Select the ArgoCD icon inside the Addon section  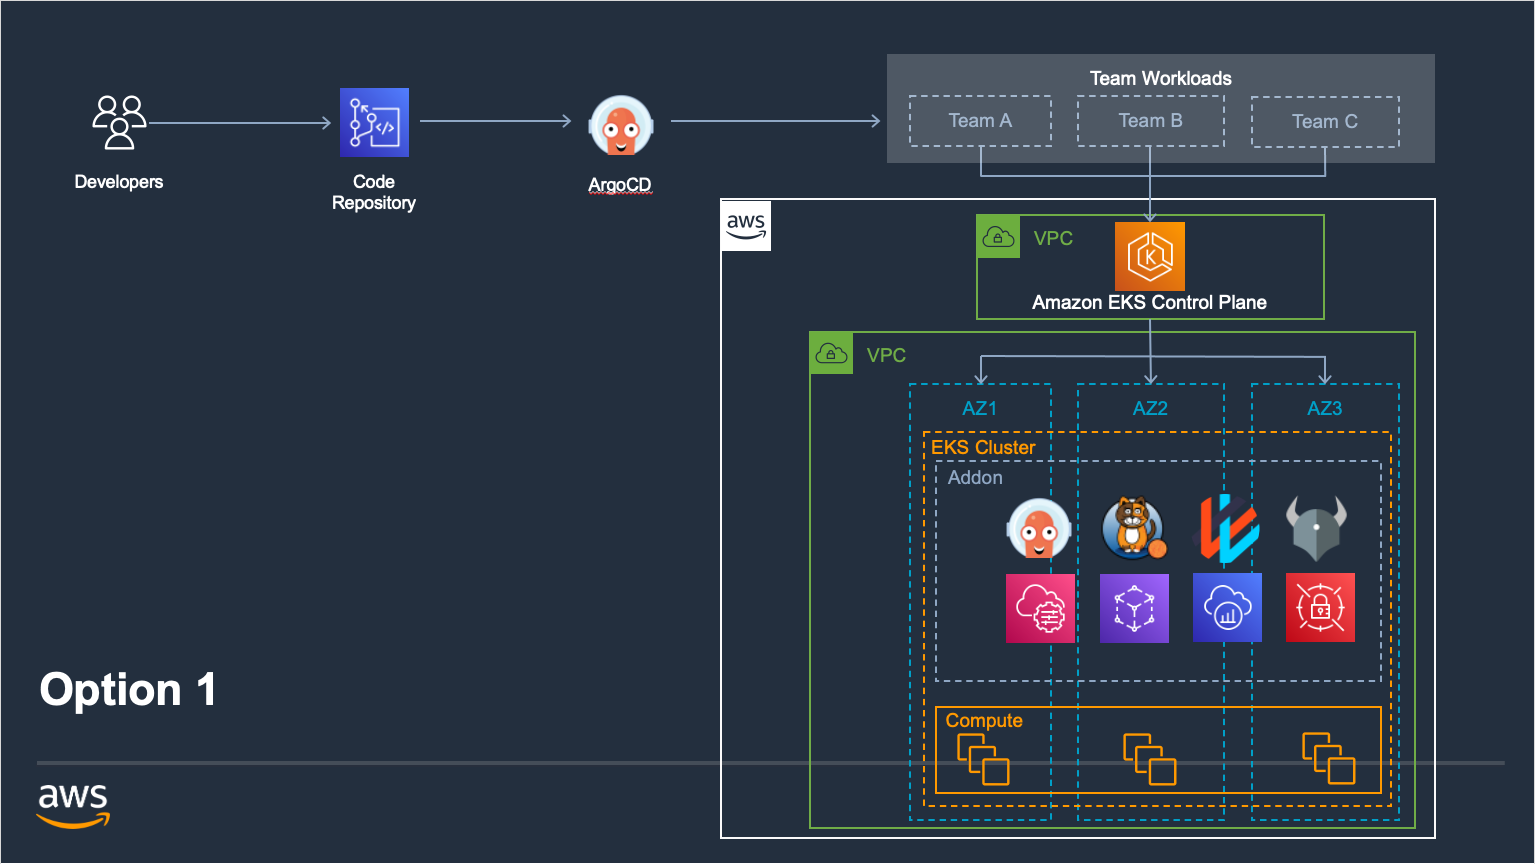(1040, 527)
